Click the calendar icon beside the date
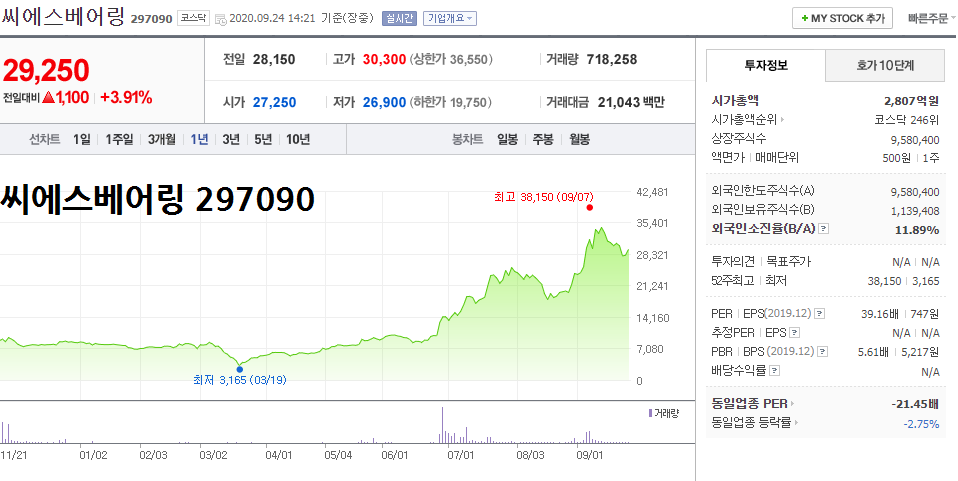The height and width of the screenshot is (481, 958). (221, 19)
